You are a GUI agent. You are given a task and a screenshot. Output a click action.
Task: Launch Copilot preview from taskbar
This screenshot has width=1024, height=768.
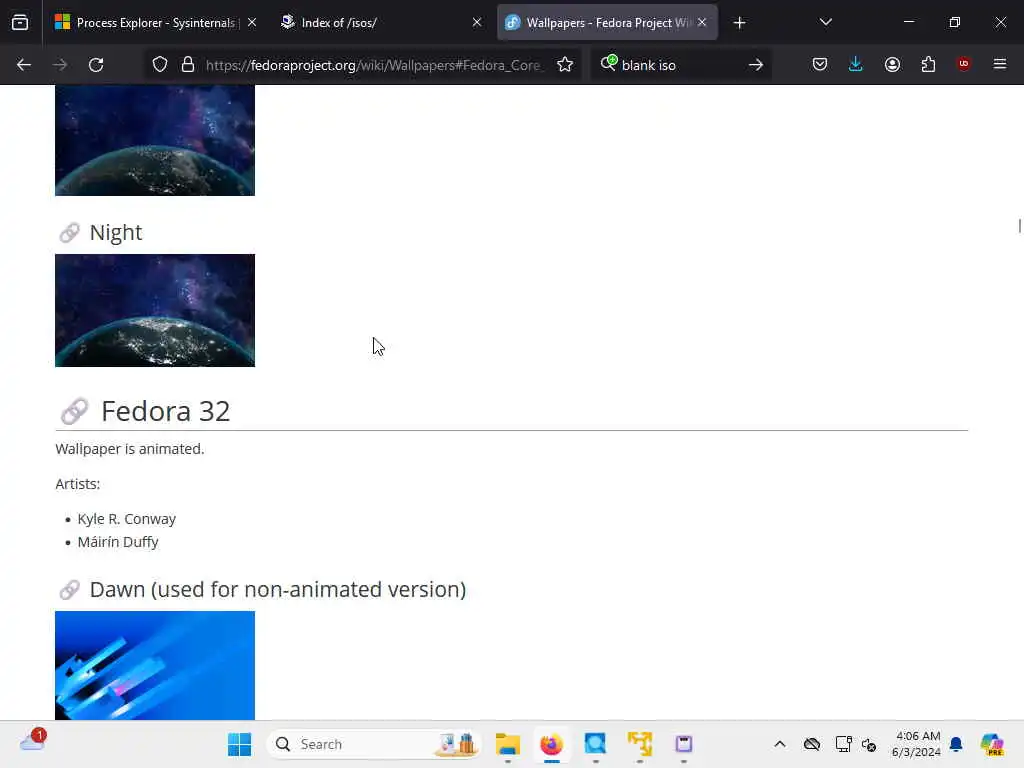click(x=992, y=744)
